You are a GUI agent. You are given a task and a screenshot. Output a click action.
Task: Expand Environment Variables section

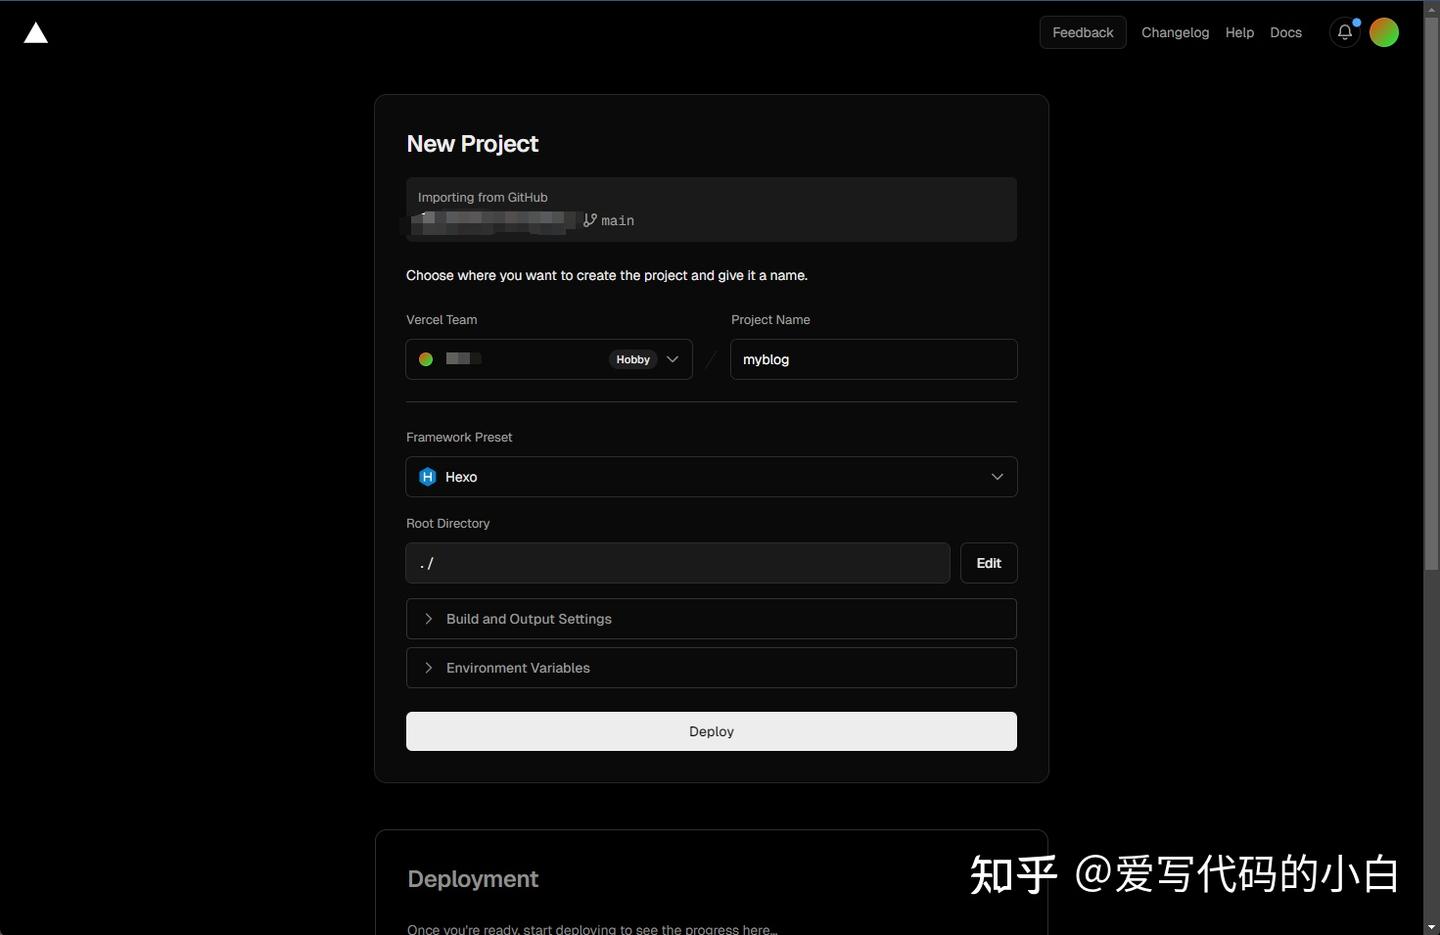[x=711, y=668]
